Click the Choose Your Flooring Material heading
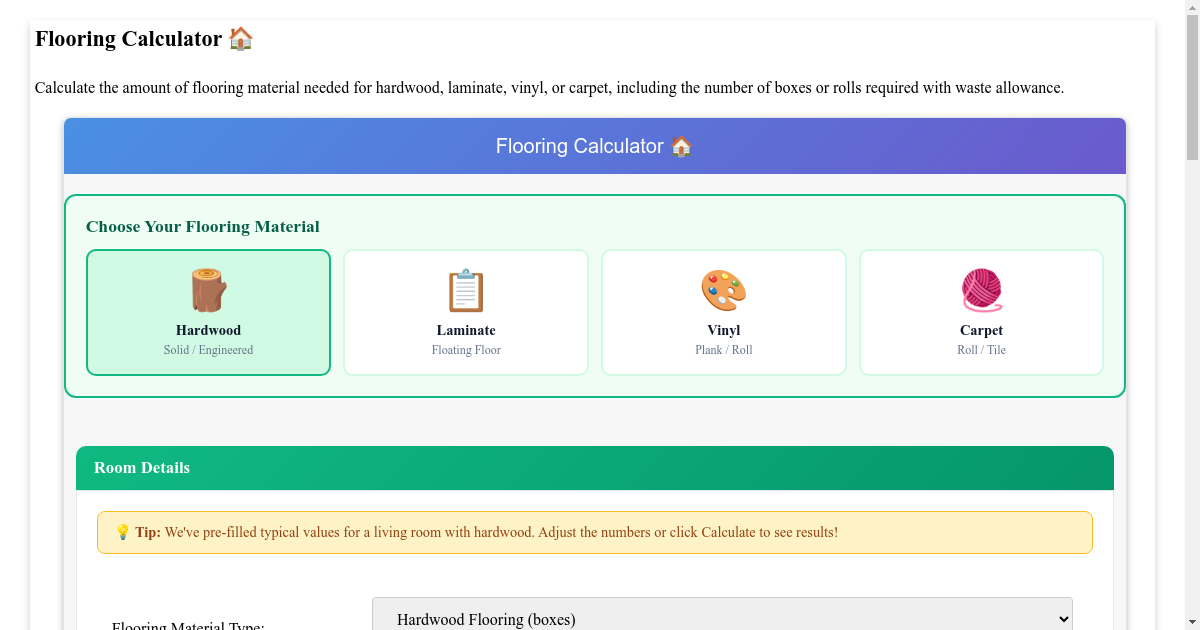 pos(204,226)
